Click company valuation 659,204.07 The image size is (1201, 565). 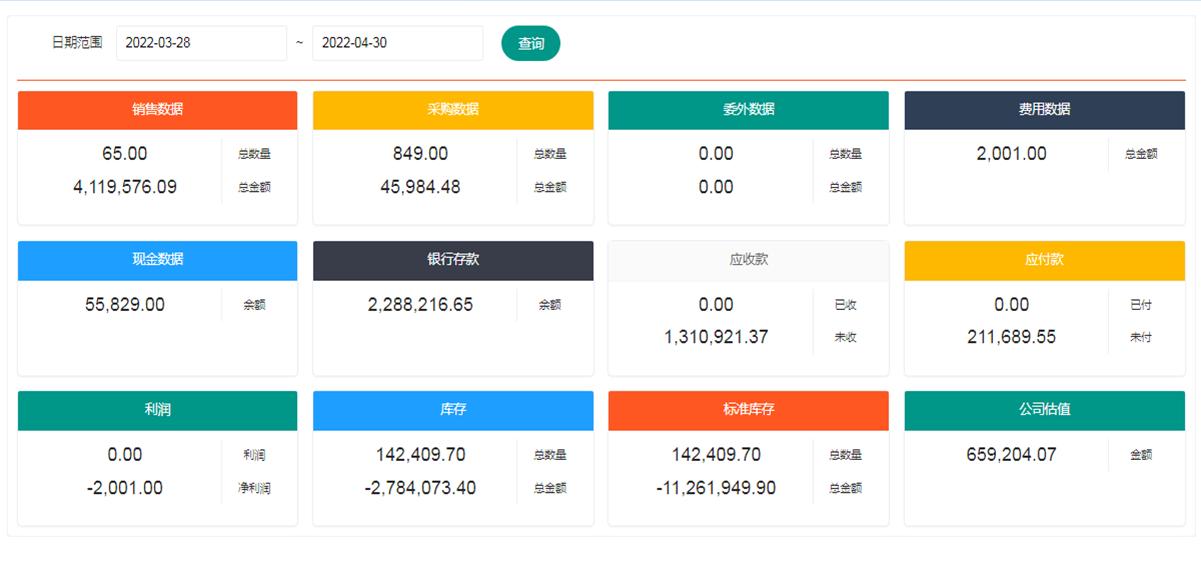pos(1012,455)
